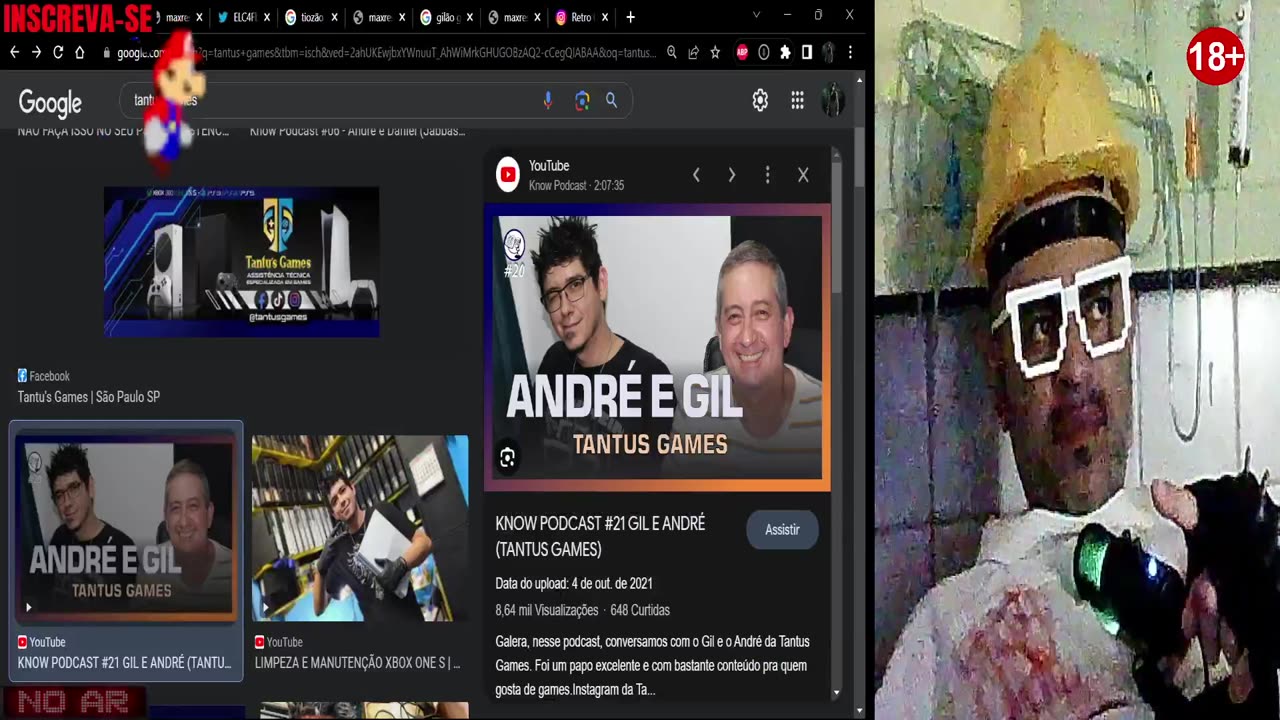Click the Assistir button
This screenshot has height=720, width=1280.
[782, 530]
